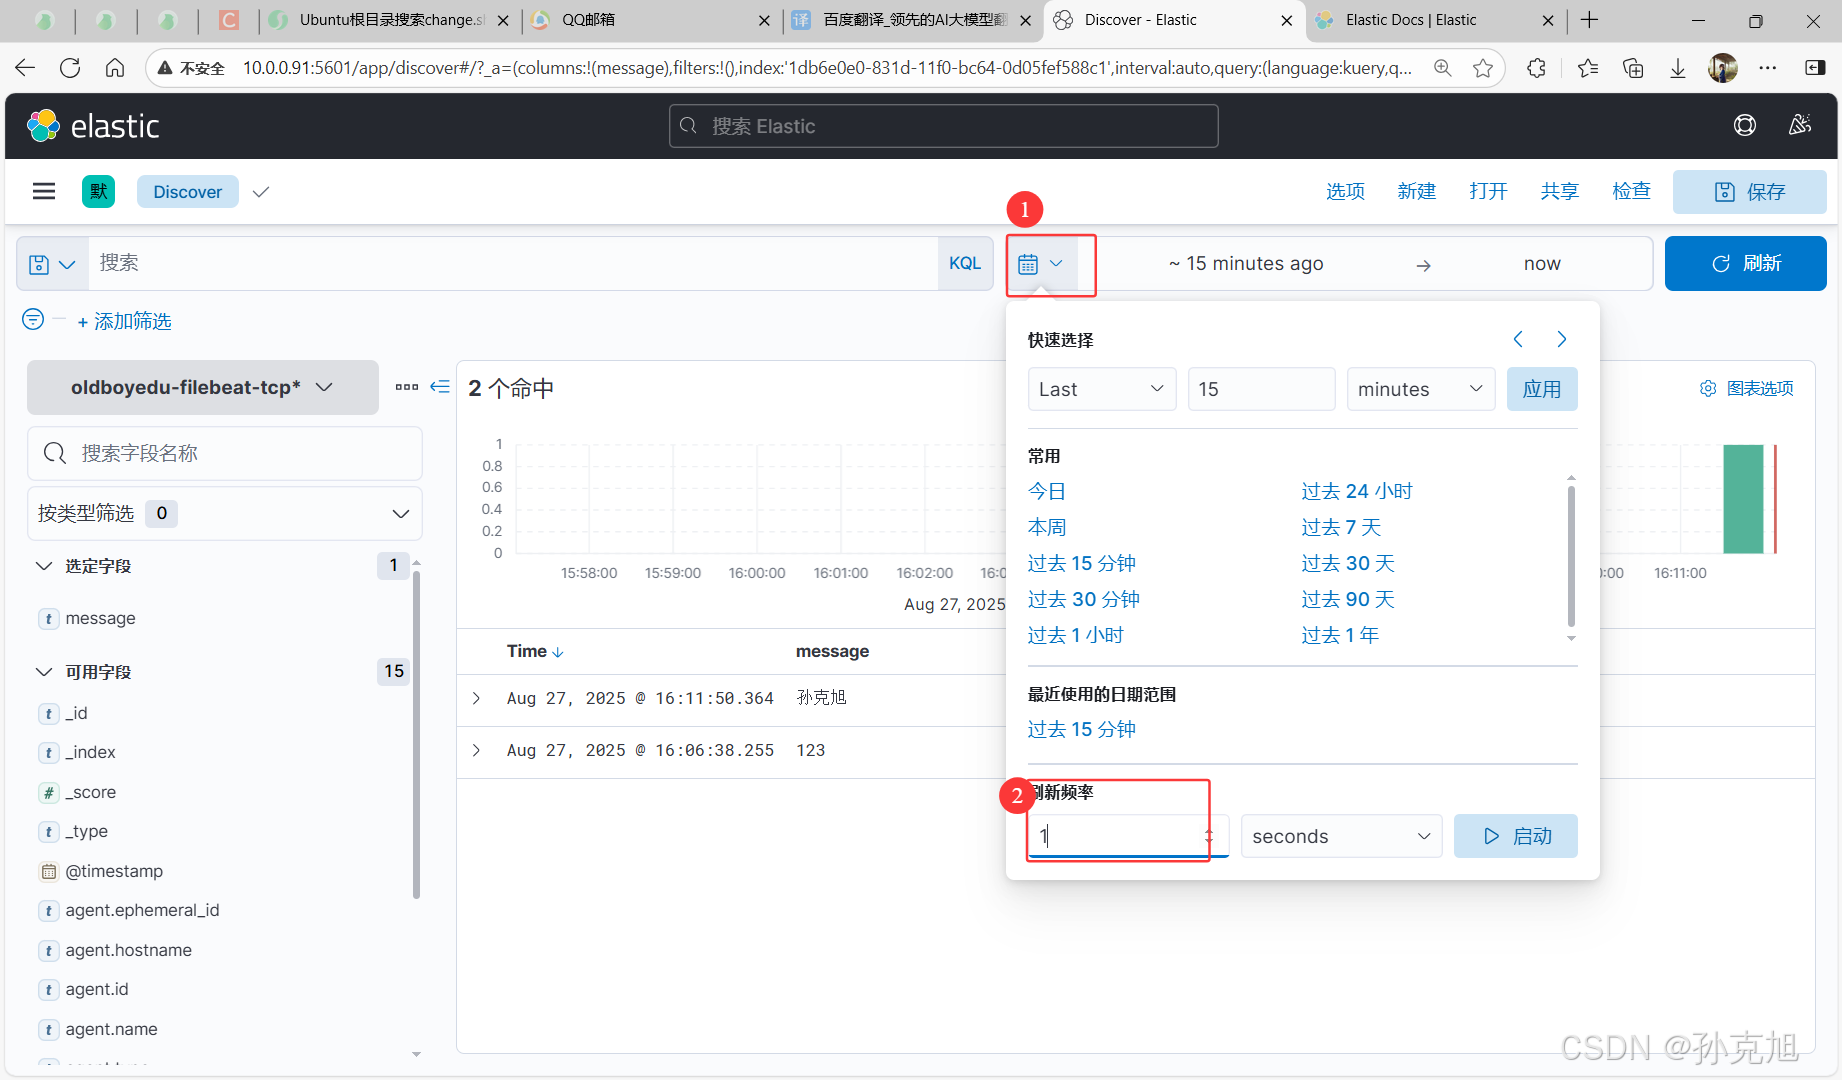Sort by the Time column header
This screenshot has height=1080, width=1842.
pos(535,651)
